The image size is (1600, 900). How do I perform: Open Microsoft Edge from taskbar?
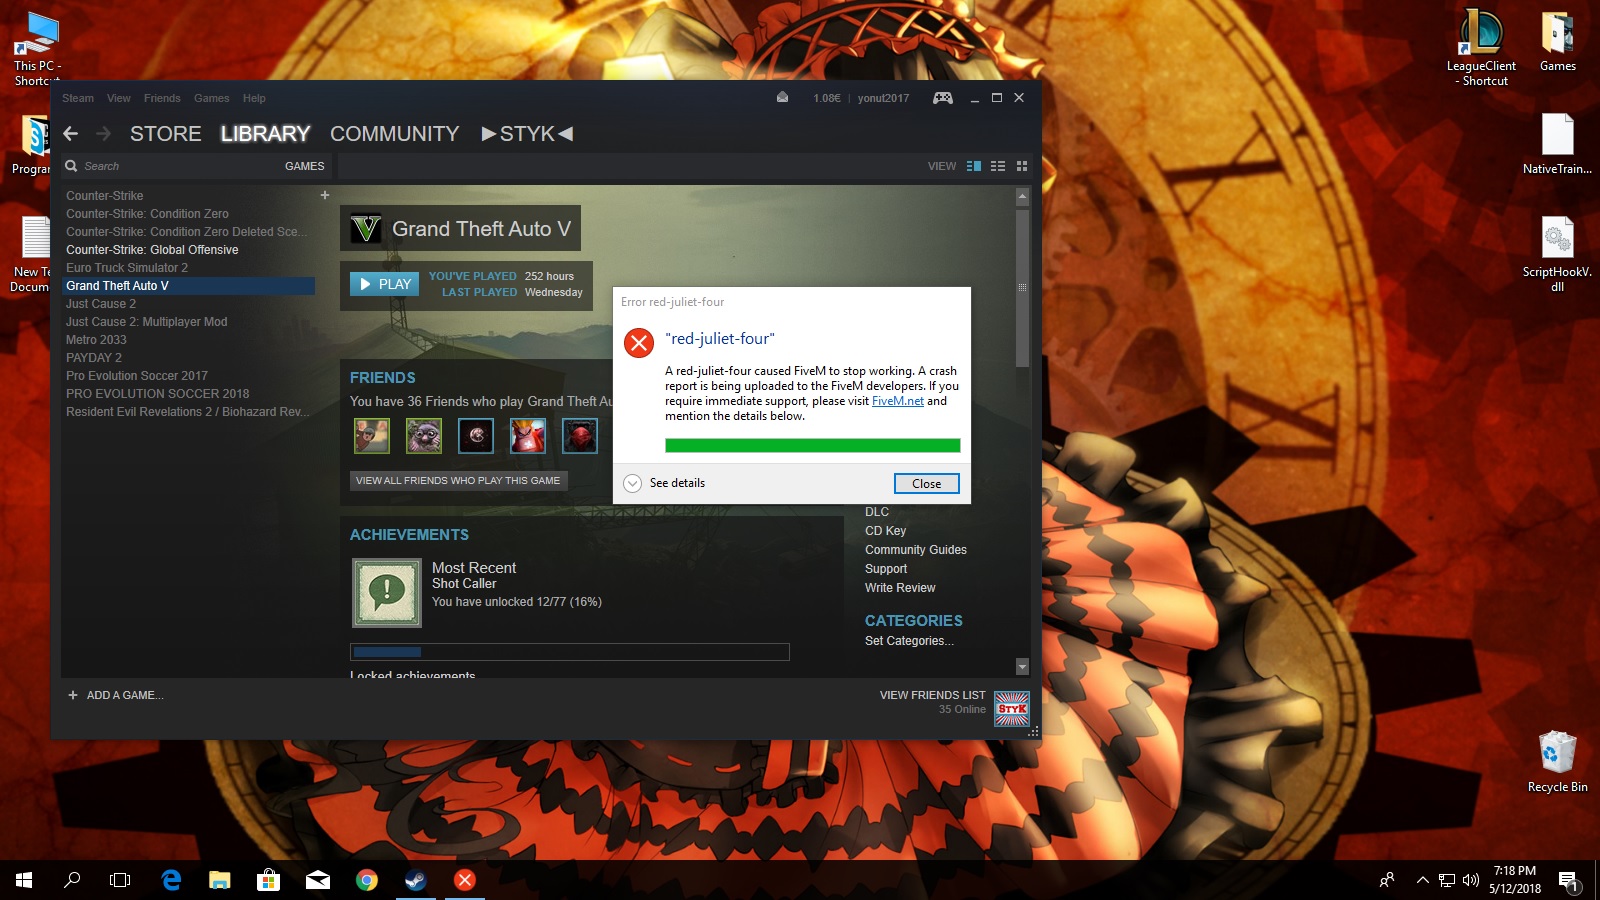point(171,880)
